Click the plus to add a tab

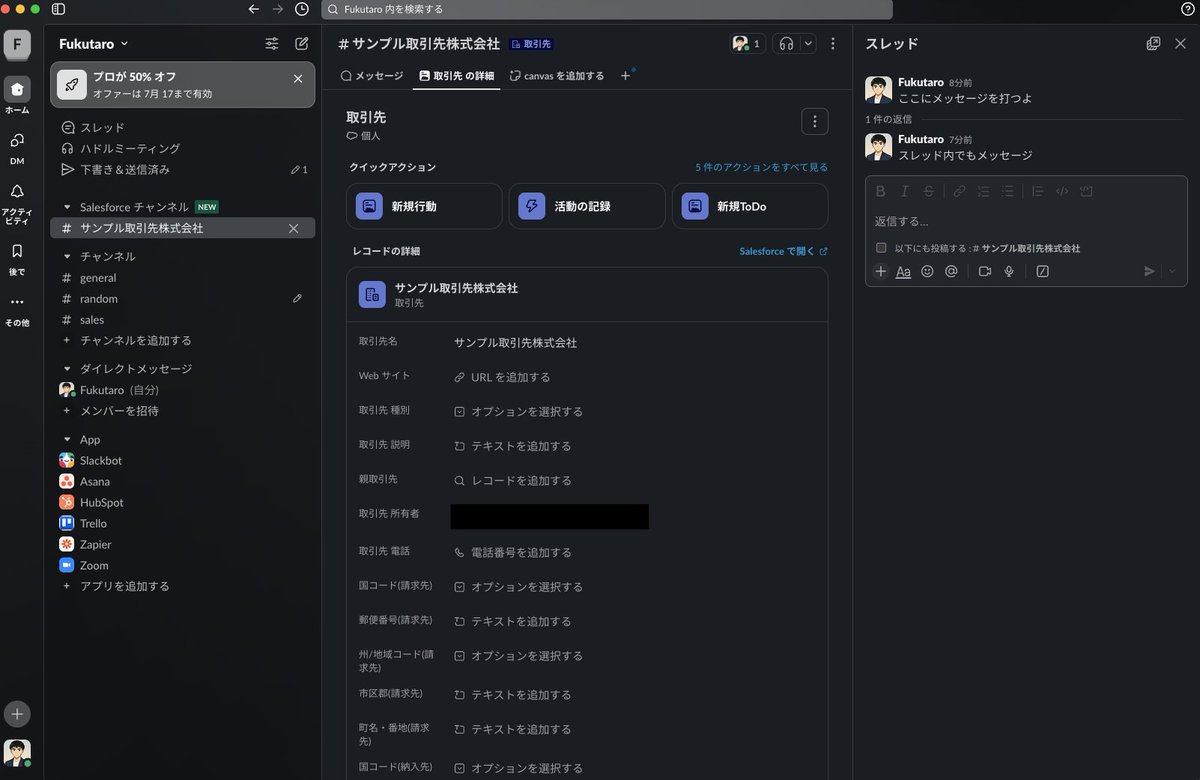[x=626, y=76]
